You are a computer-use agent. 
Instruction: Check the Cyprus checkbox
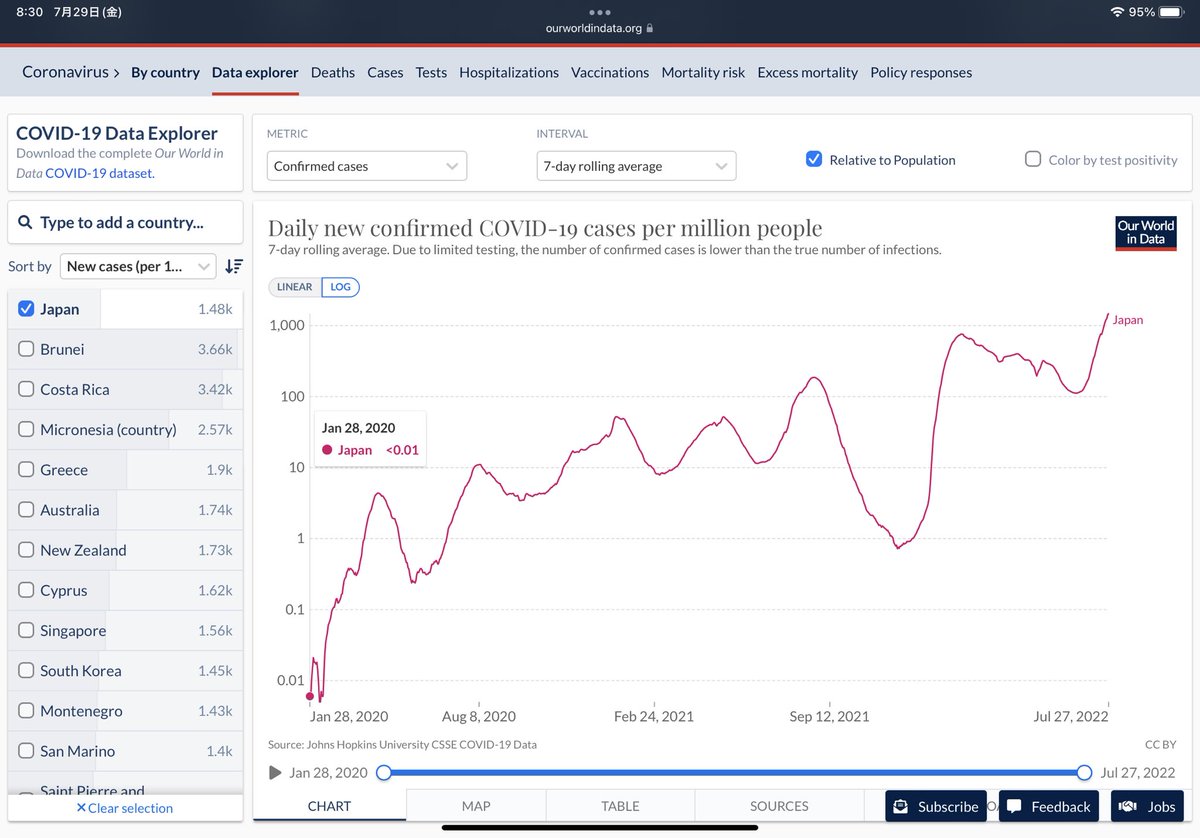pyautogui.click(x=27, y=590)
